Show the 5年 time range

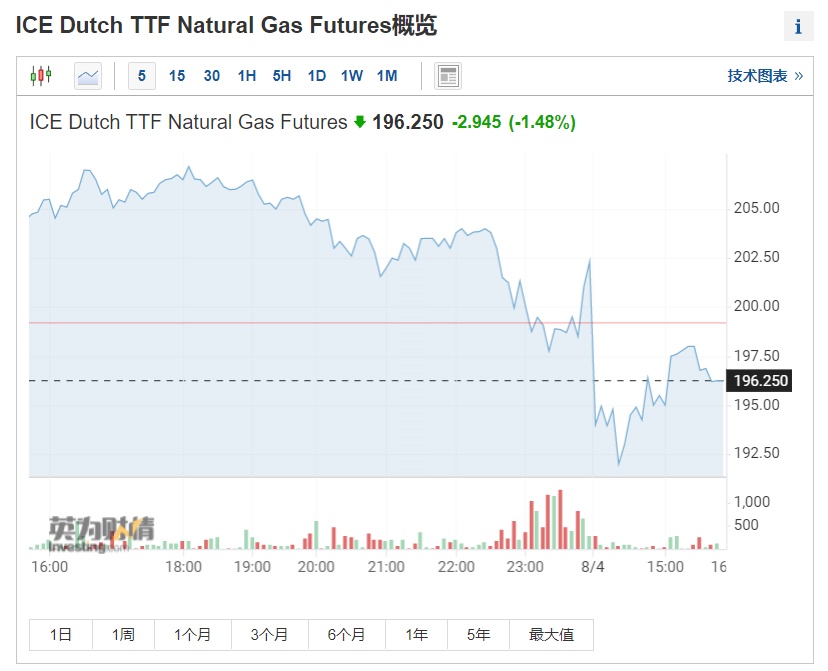click(x=479, y=634)
